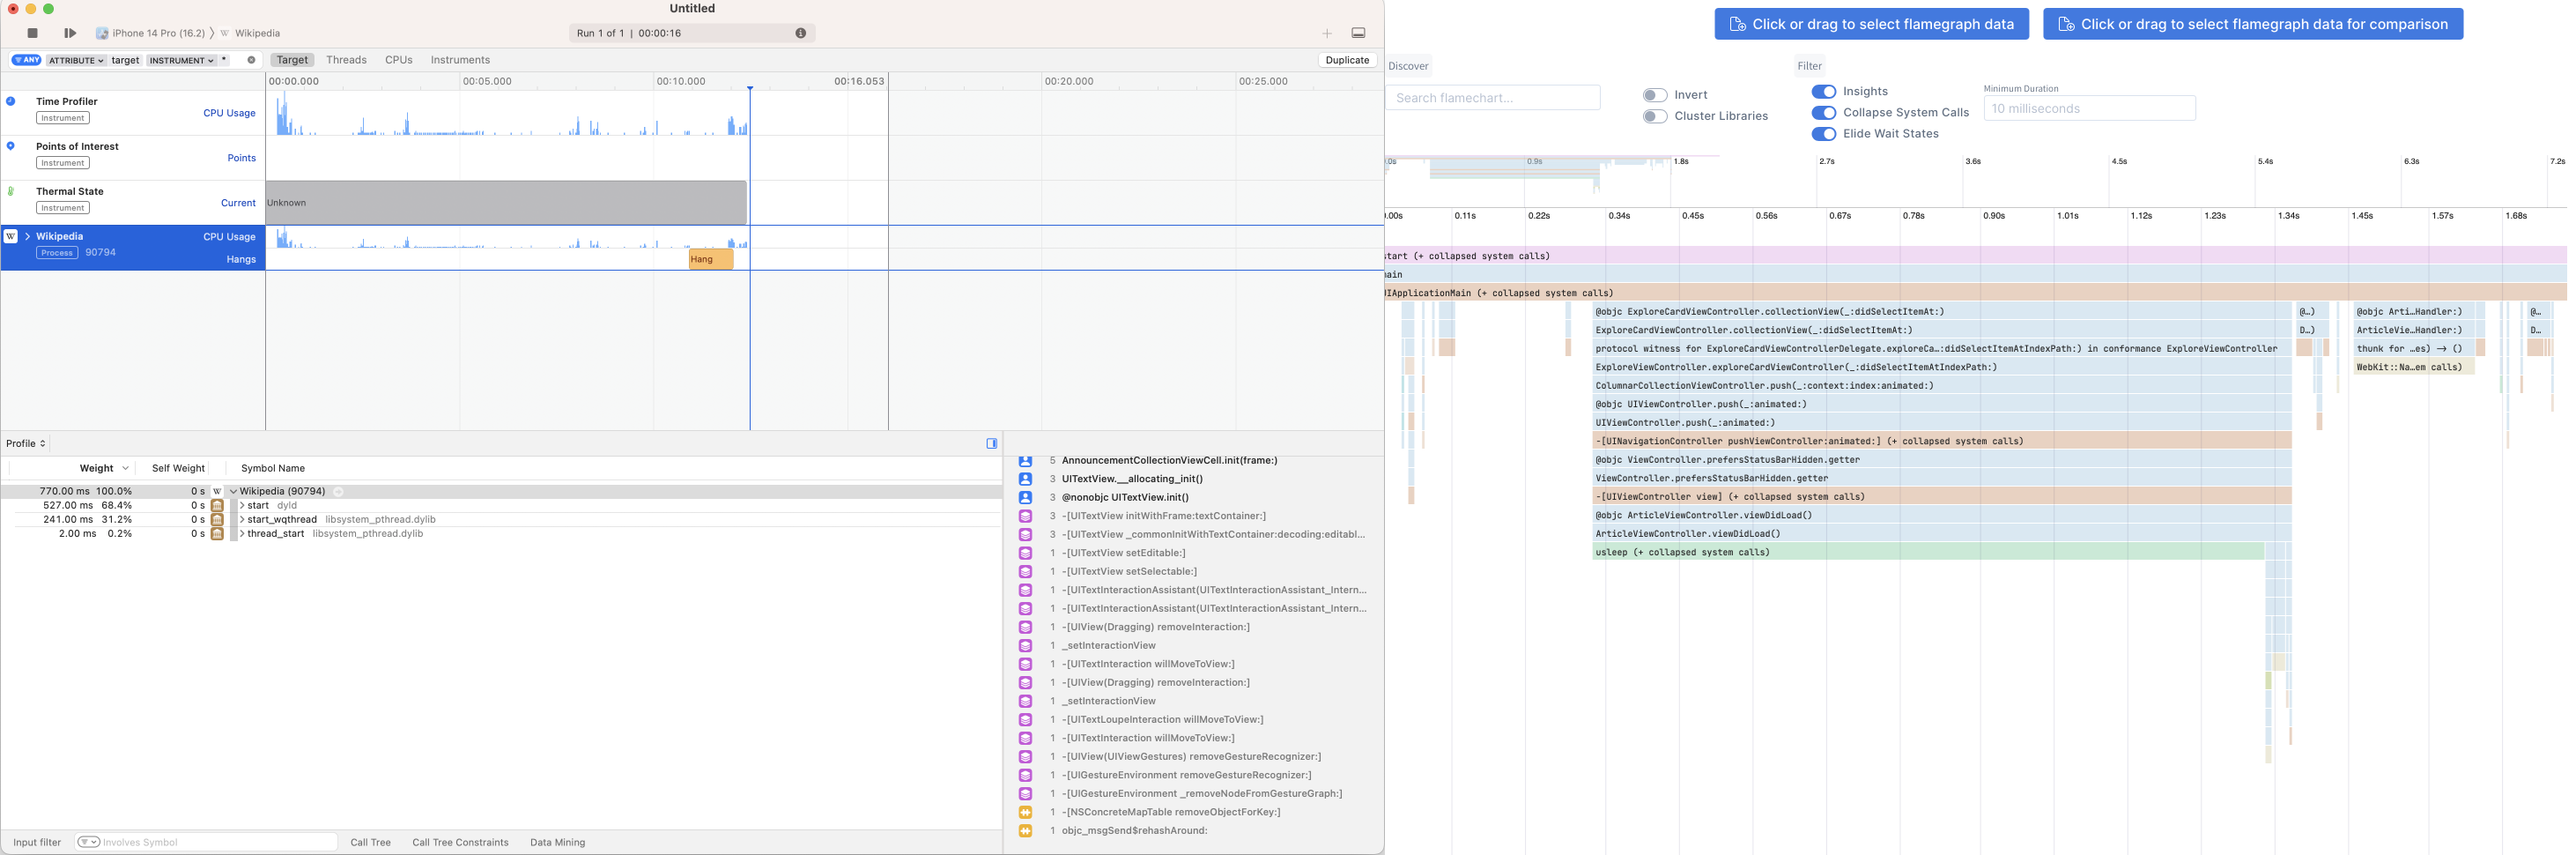Click drag-to-select flamegraph data for comparison

click(2252, 23)
